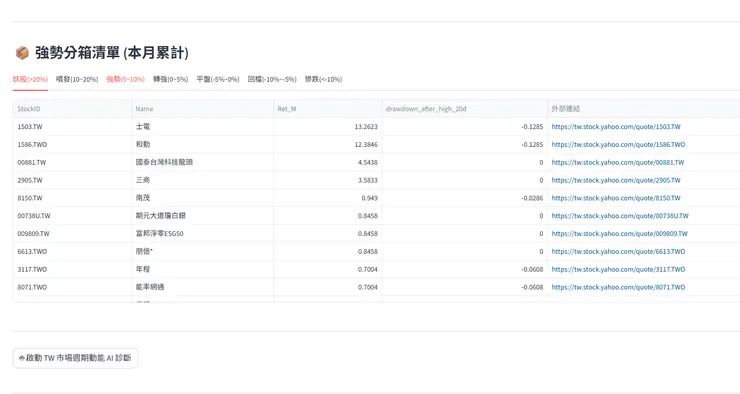Select the Ret_M value 4.5438
The width and height of the screenshot is (740, 394).
tap(328, 162)
